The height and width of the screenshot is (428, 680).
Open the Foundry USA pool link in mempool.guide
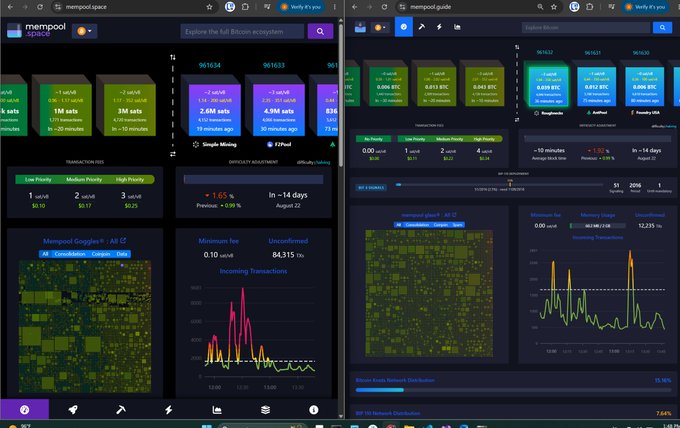(645, 113)
